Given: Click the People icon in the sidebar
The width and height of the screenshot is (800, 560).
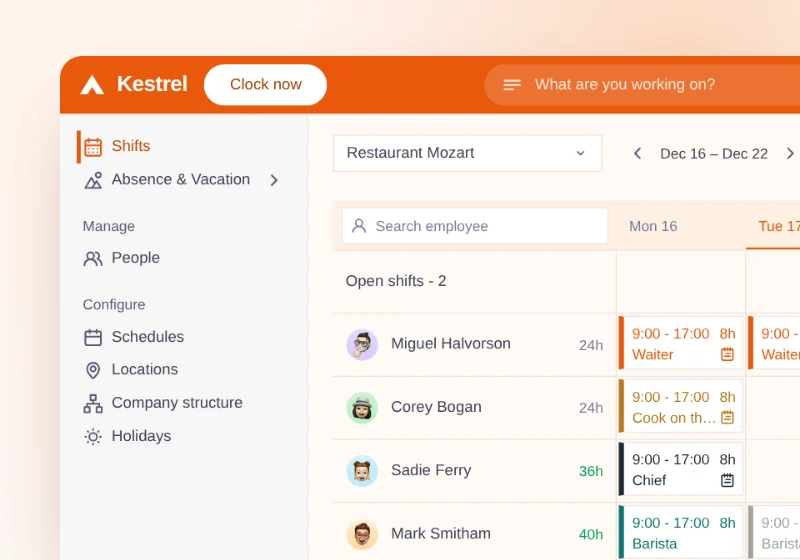Looking at the screenshot, I should click(x=93, y=259).
